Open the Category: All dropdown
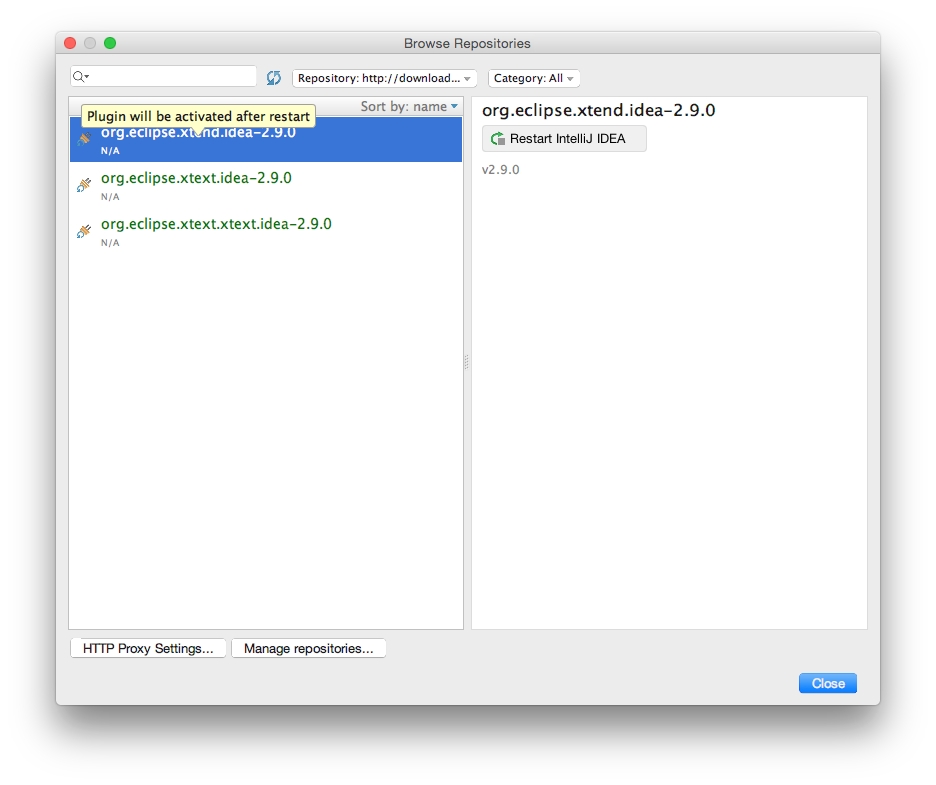 pos(534,78)
